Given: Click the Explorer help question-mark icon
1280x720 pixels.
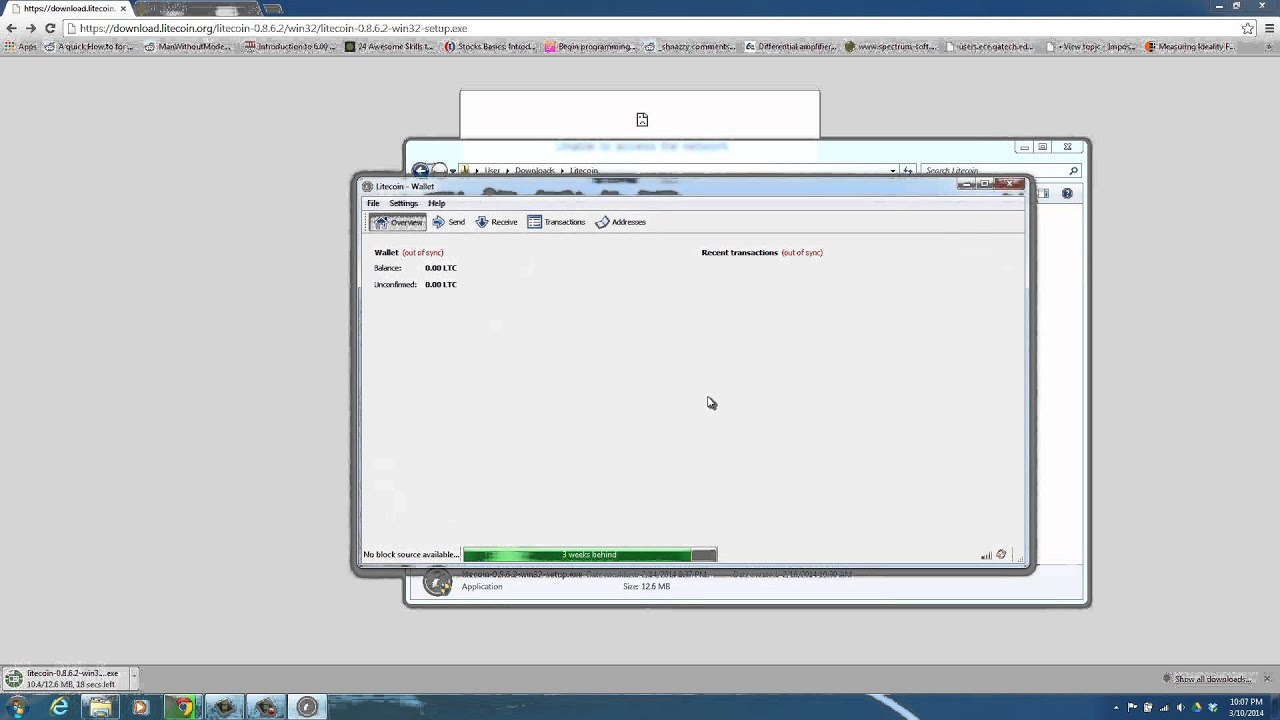Looking at the screenshot, I should [1067, 193].
